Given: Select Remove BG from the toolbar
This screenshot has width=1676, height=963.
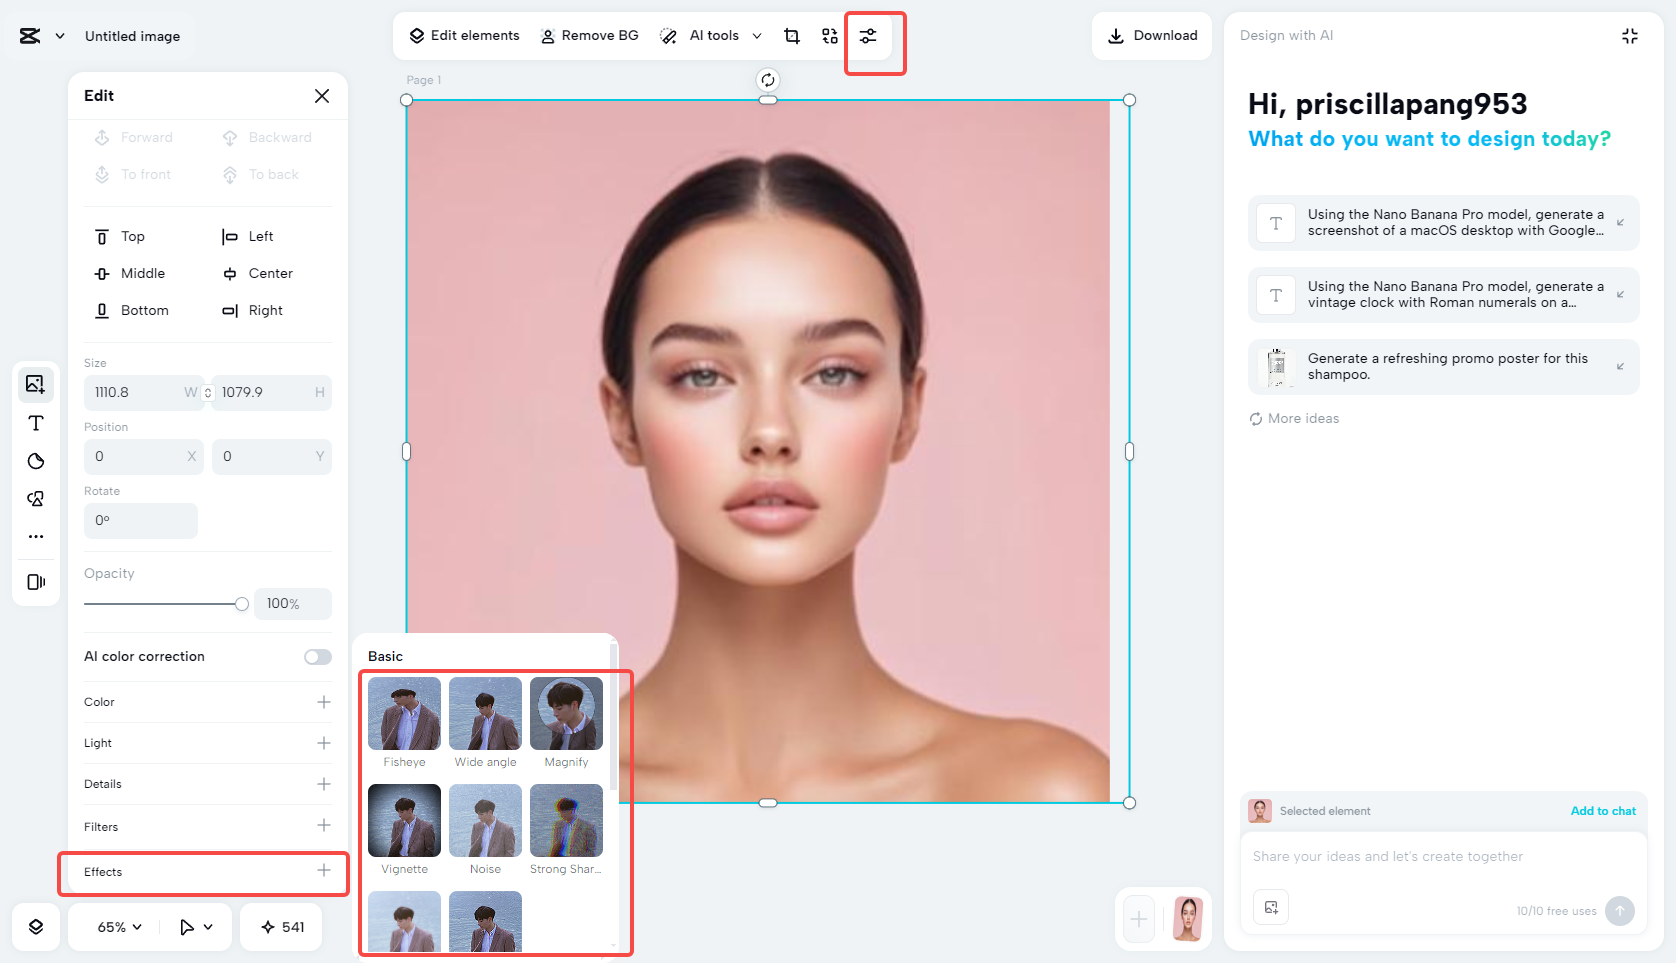Looking at the screenshot, I should click(x=589, y=36).
